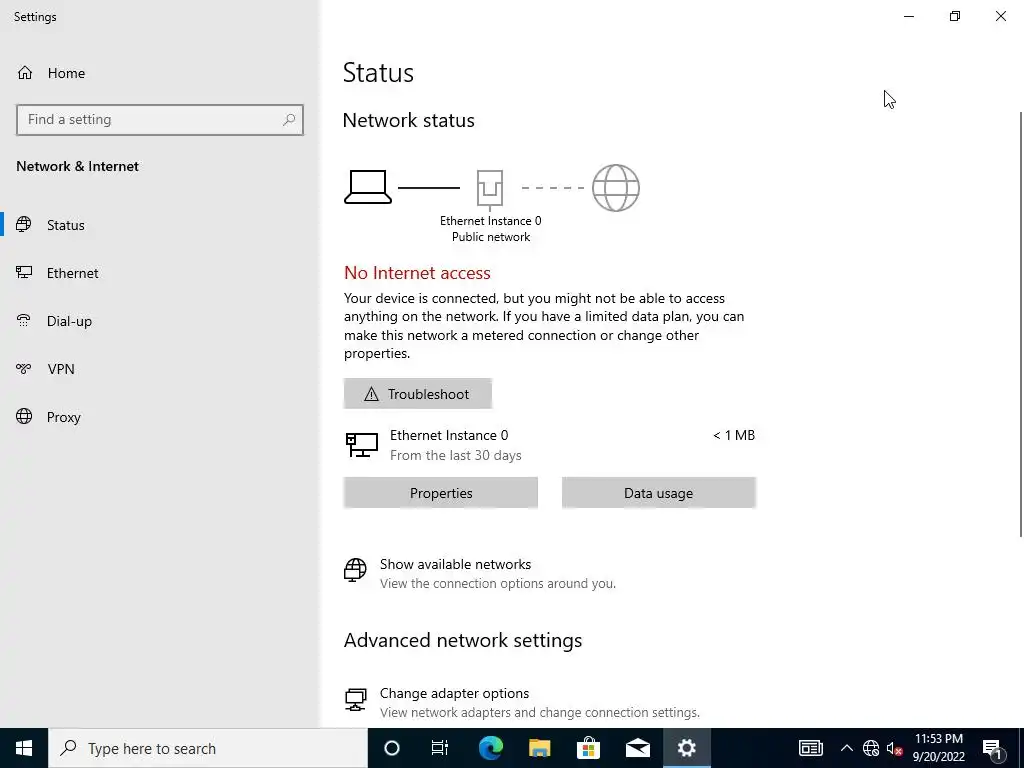Click the Advanced network settings heading
This screenshot has height=768, width=1024.
point(463,640)
